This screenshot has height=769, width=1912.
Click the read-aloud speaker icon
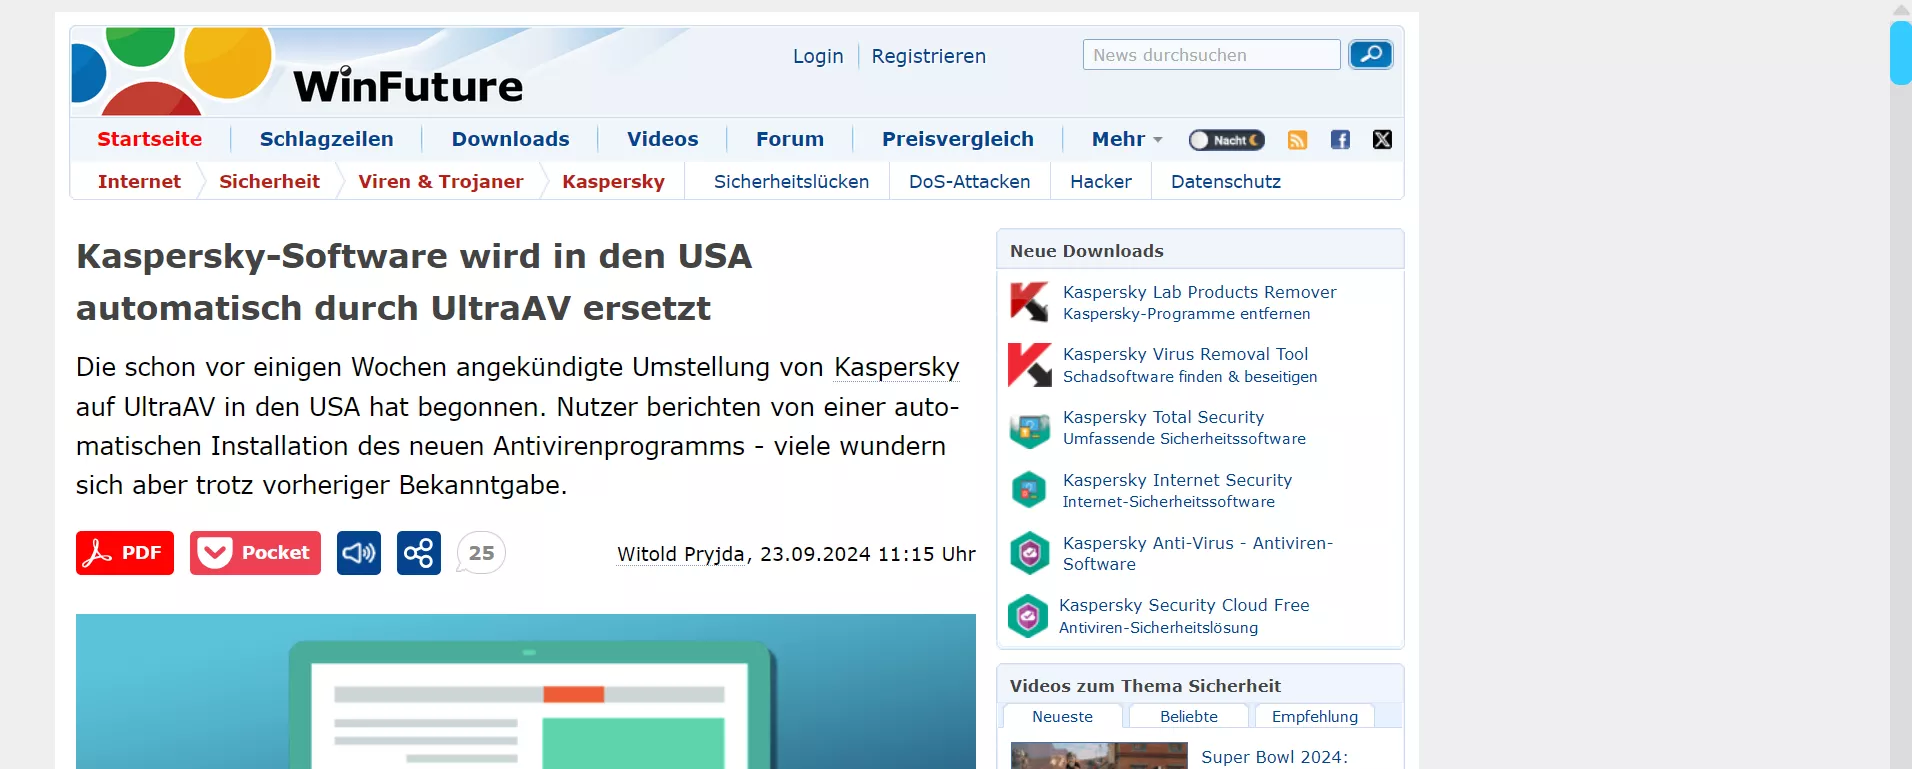click(x=359, y=553)
